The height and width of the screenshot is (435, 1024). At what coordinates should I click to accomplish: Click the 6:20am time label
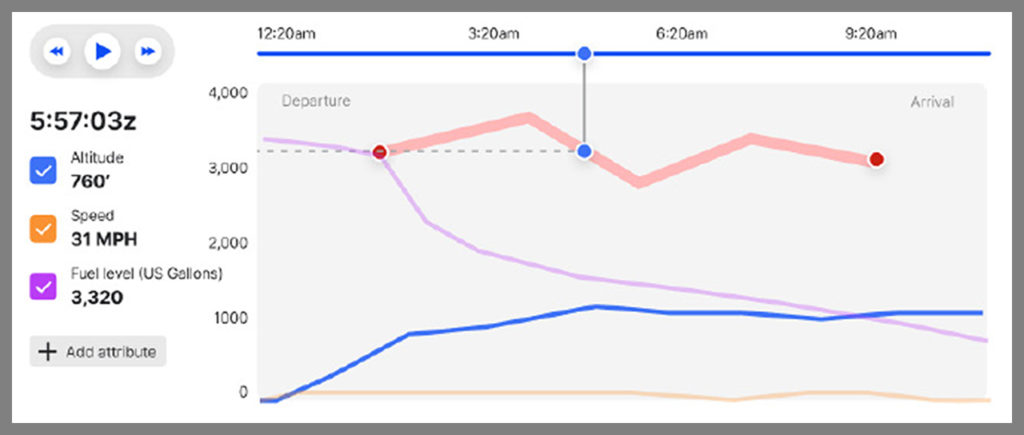click(x=681, y=33)
